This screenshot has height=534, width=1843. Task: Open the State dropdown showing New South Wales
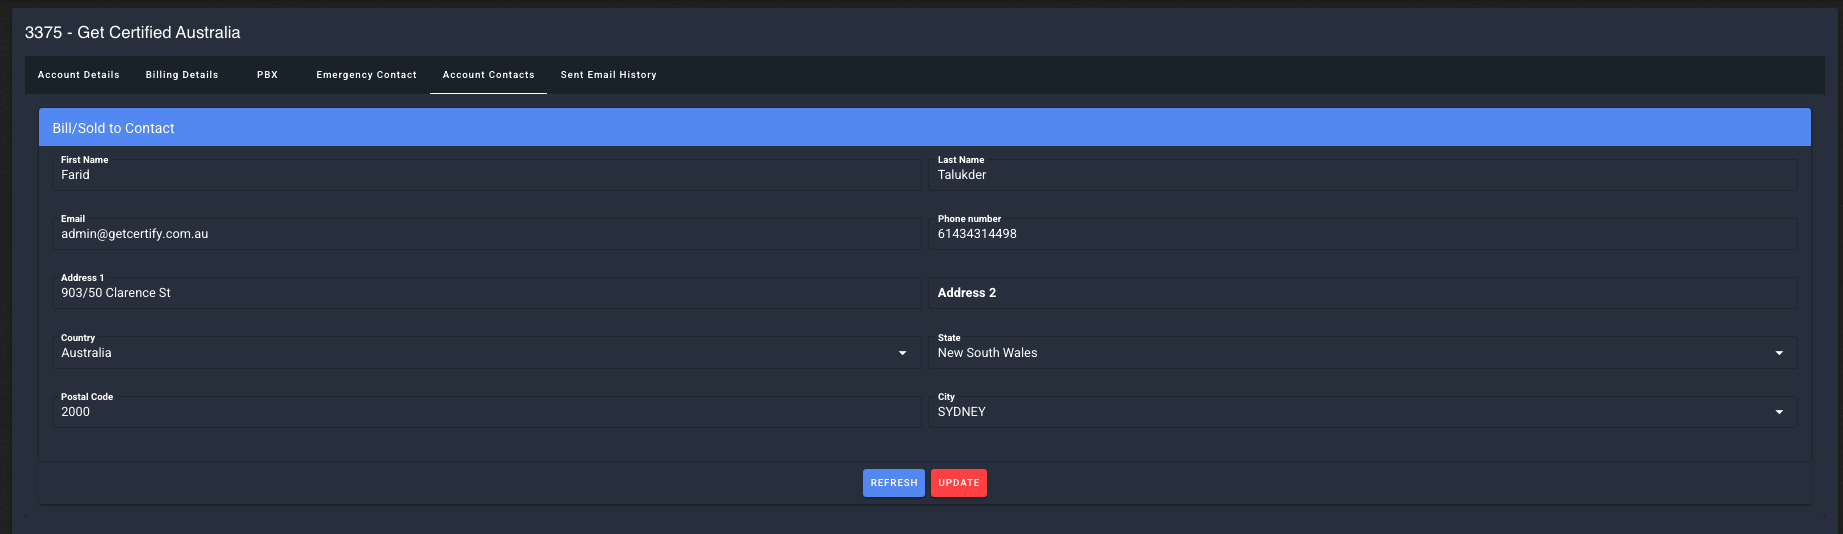click(1363, 353)
